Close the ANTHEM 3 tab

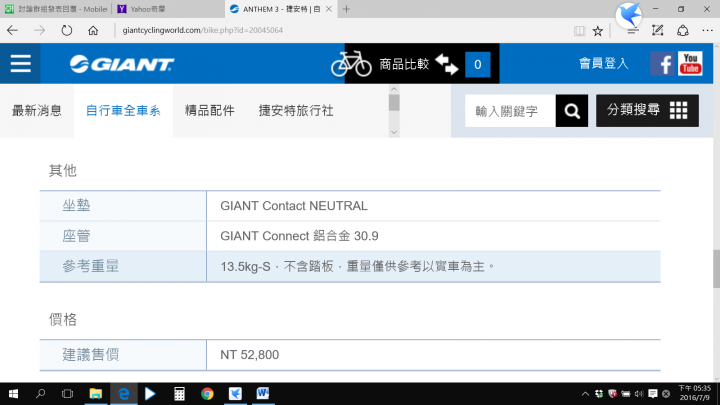click(x=329, y=9)
